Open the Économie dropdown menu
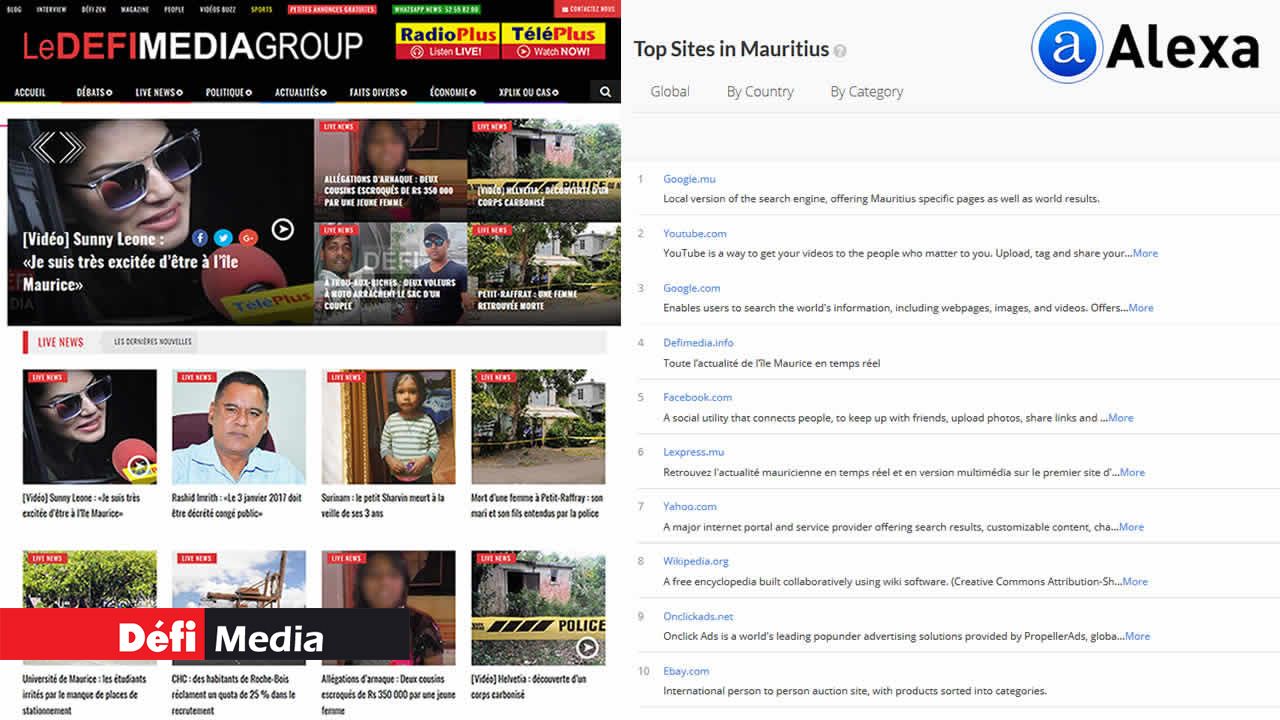 452,92
